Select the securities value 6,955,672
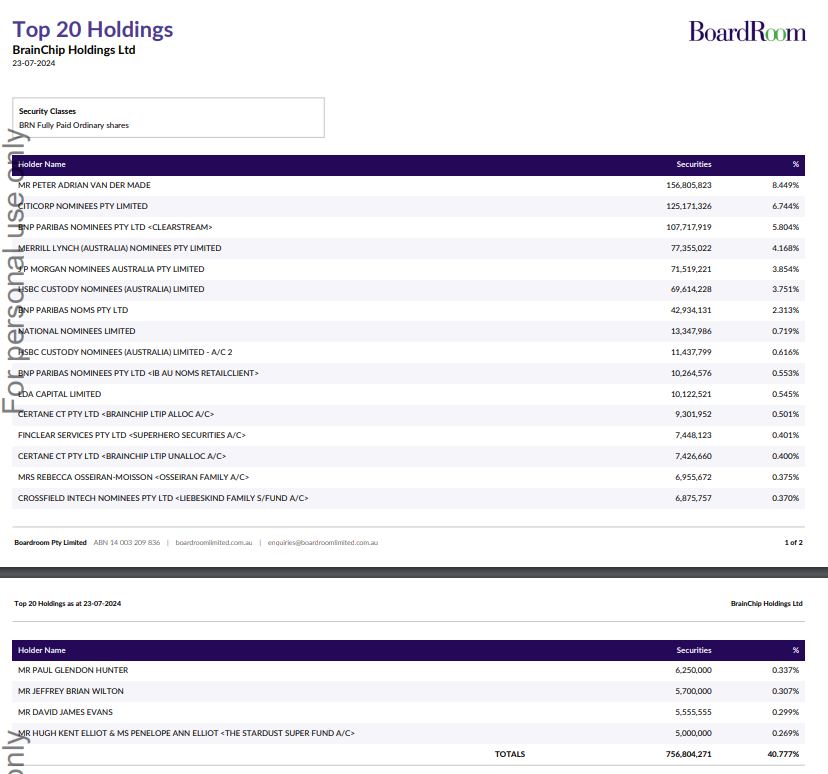This screenshot has height=774, width=828. pos(693,477)
